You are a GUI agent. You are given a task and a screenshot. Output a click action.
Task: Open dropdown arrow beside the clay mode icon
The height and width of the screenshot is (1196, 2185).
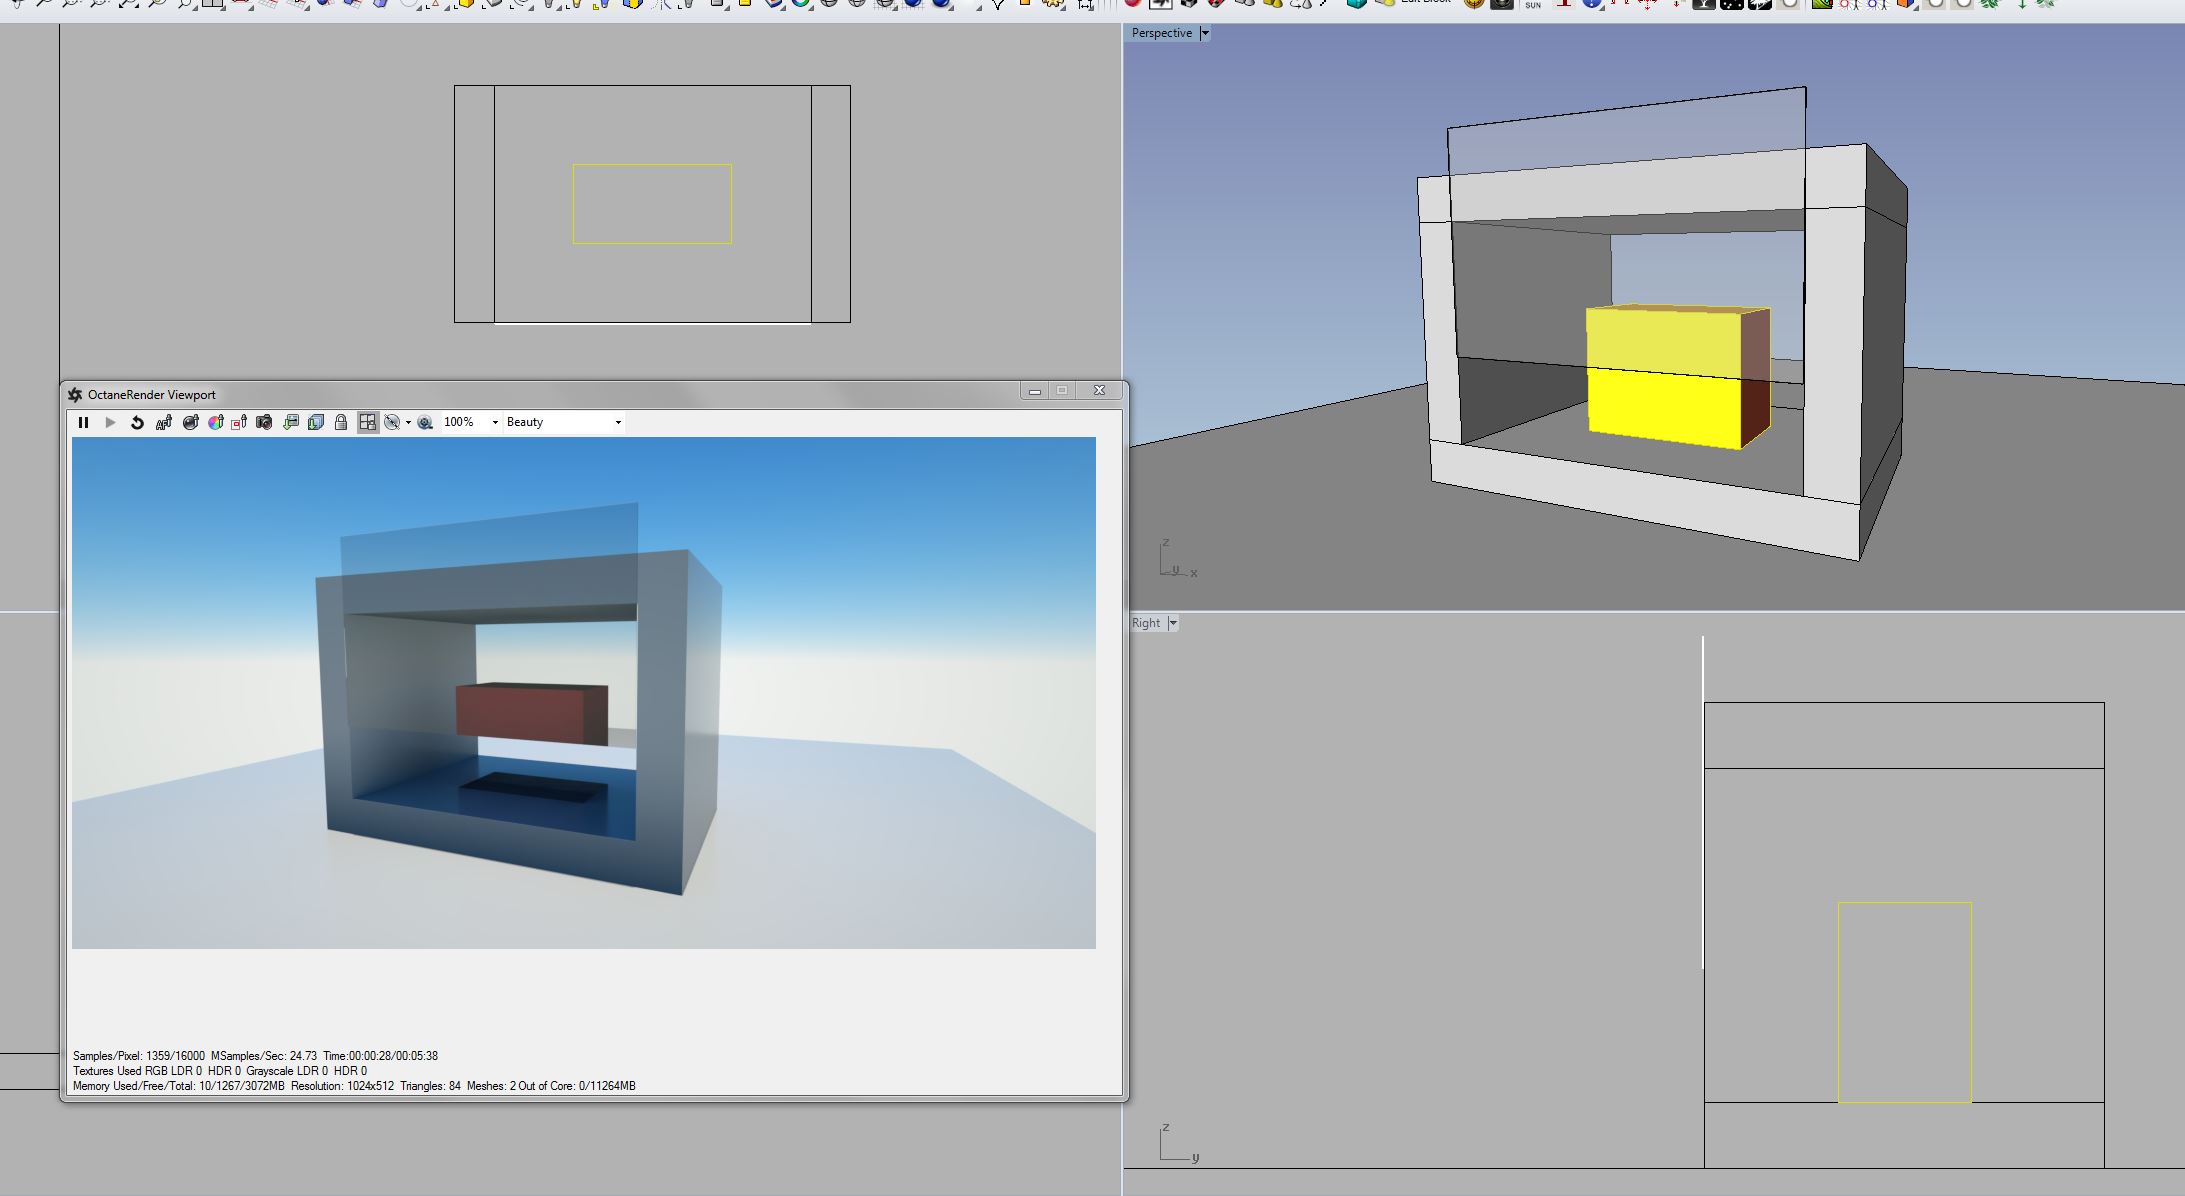click(408, 423)
